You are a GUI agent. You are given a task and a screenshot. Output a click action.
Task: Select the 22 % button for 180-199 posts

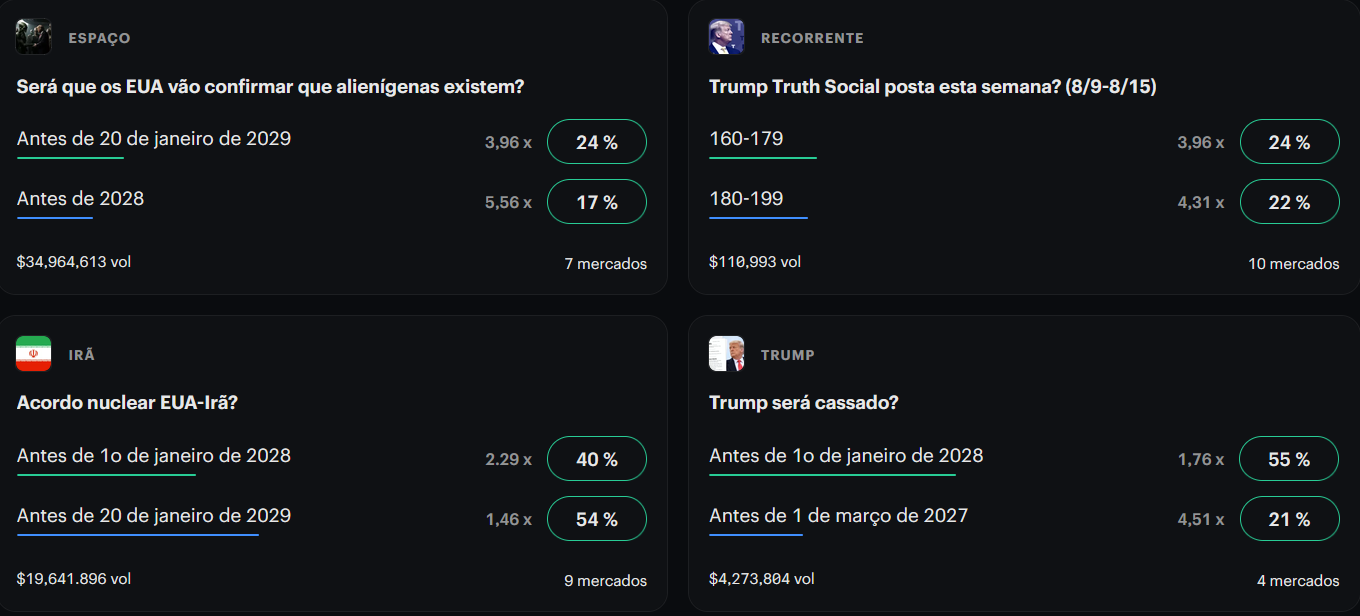(1289, 202)
